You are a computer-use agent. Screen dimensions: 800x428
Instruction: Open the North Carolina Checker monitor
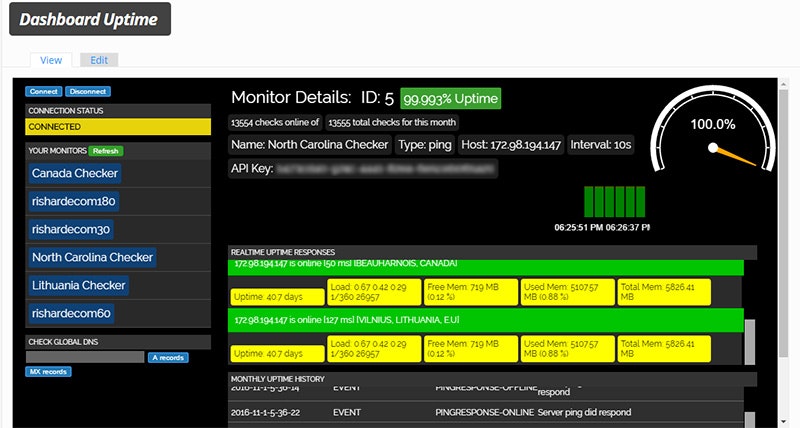coord(92,258)
